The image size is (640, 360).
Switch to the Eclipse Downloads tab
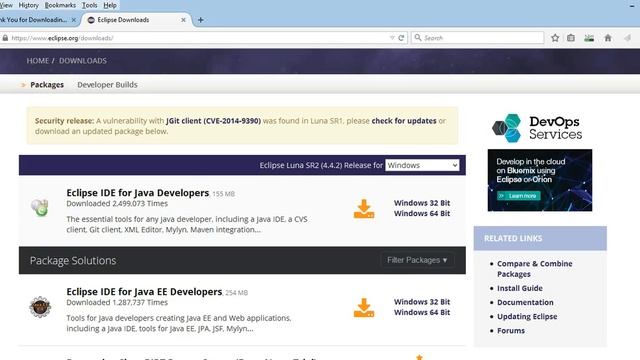136,20
